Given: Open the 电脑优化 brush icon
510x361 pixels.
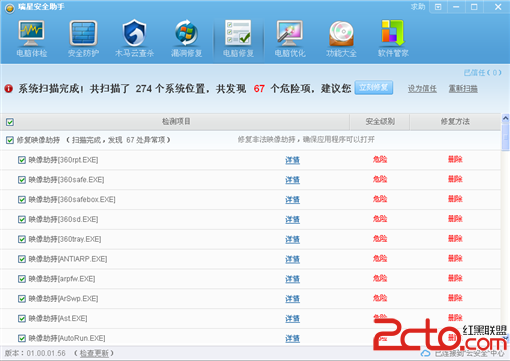Looking at the screenshot, I should (290, 33).
